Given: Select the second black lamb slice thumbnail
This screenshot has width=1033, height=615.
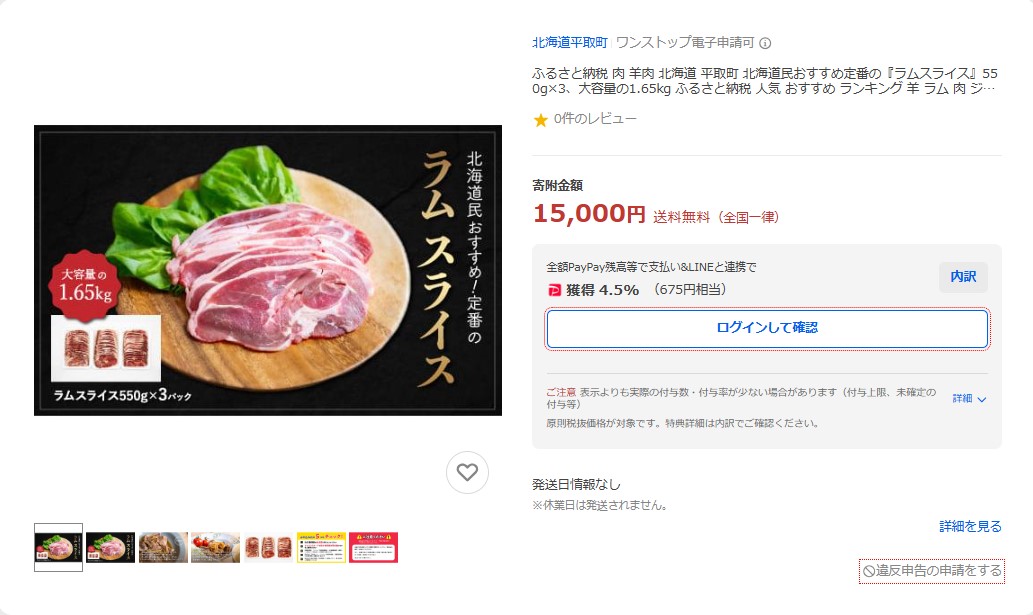Looking at the screenshot, I should (111, 547).
